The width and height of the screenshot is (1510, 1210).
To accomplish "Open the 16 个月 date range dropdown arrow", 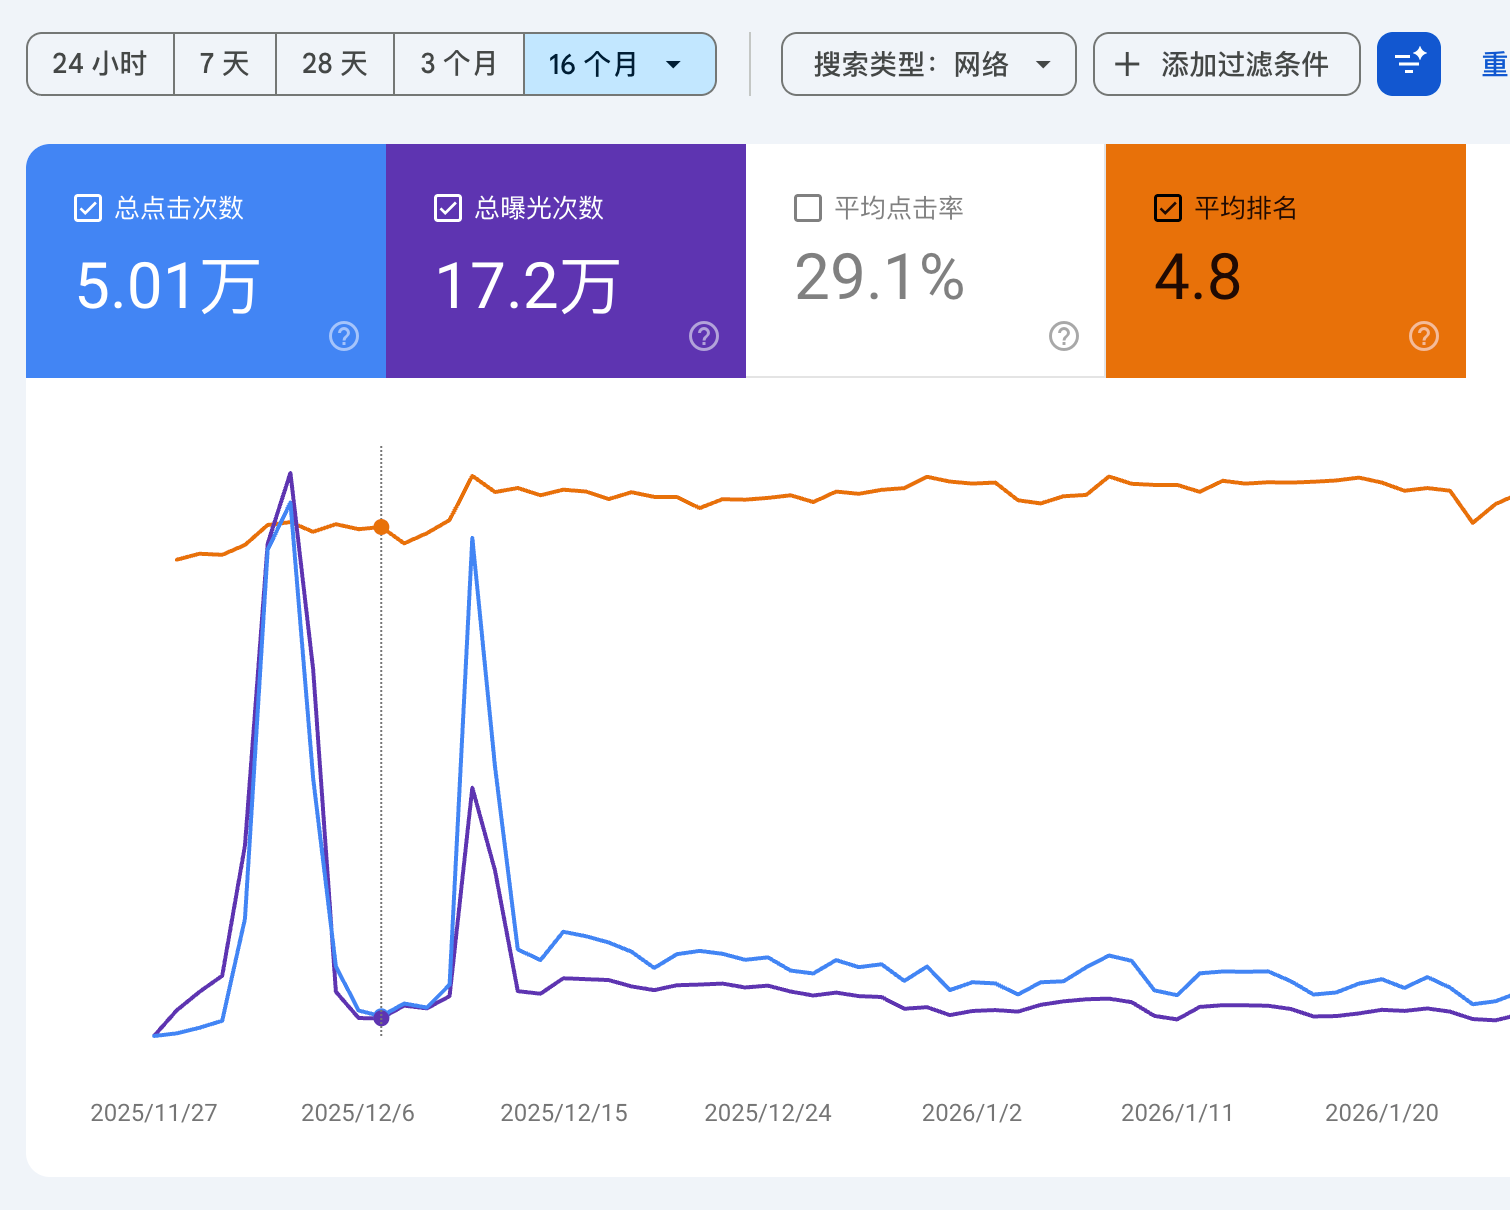I will coord(673,65).
